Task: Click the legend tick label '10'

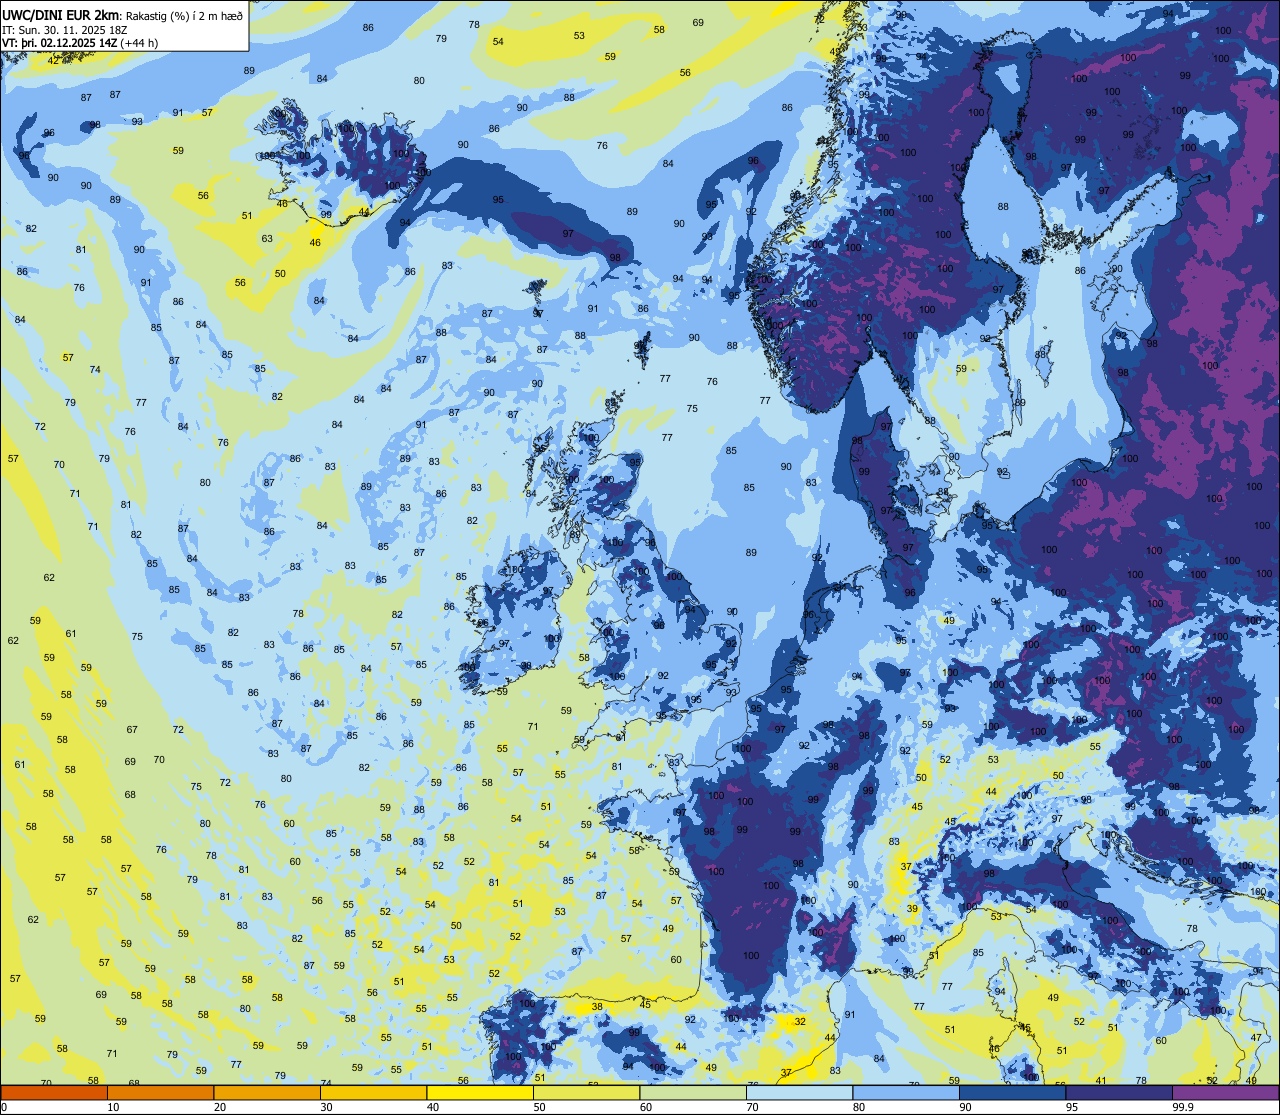Action: [113, 1107]
